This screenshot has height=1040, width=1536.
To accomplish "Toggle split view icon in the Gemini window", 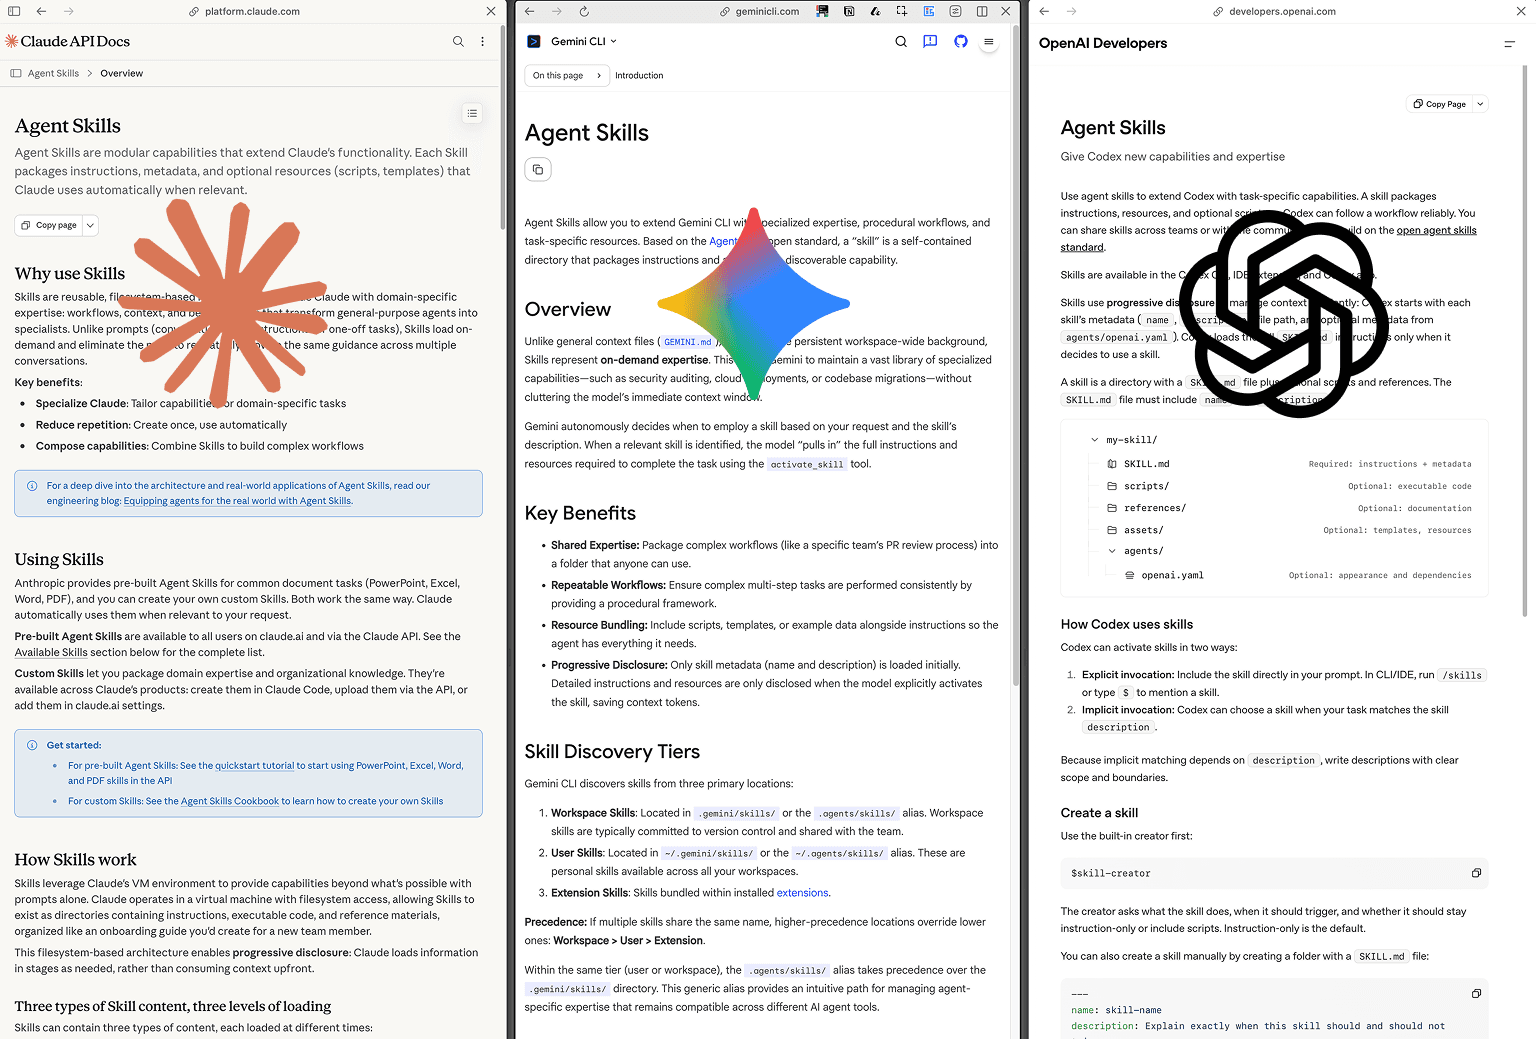I will pos(982,11).
